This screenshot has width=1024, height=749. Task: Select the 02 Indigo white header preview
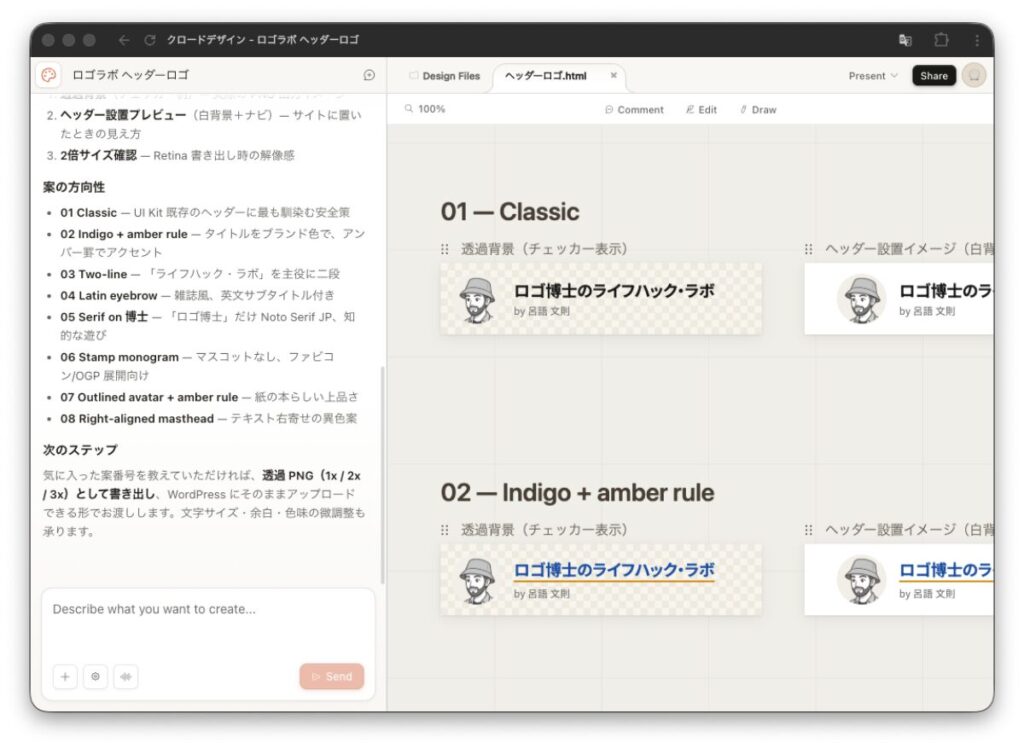899,580
